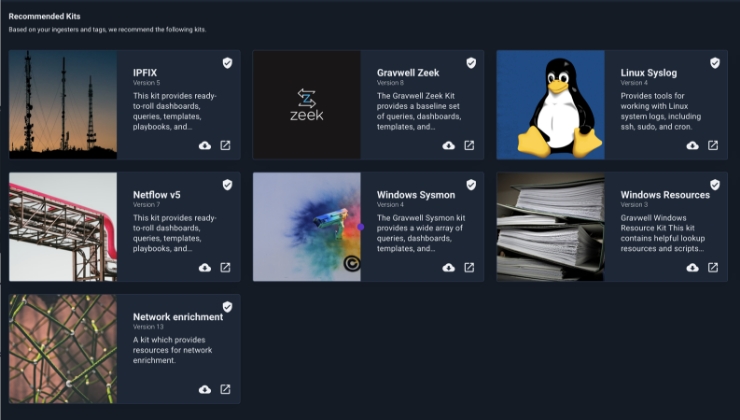Select the Network enrichment mesh thumbnail

(x=63, y=349)
